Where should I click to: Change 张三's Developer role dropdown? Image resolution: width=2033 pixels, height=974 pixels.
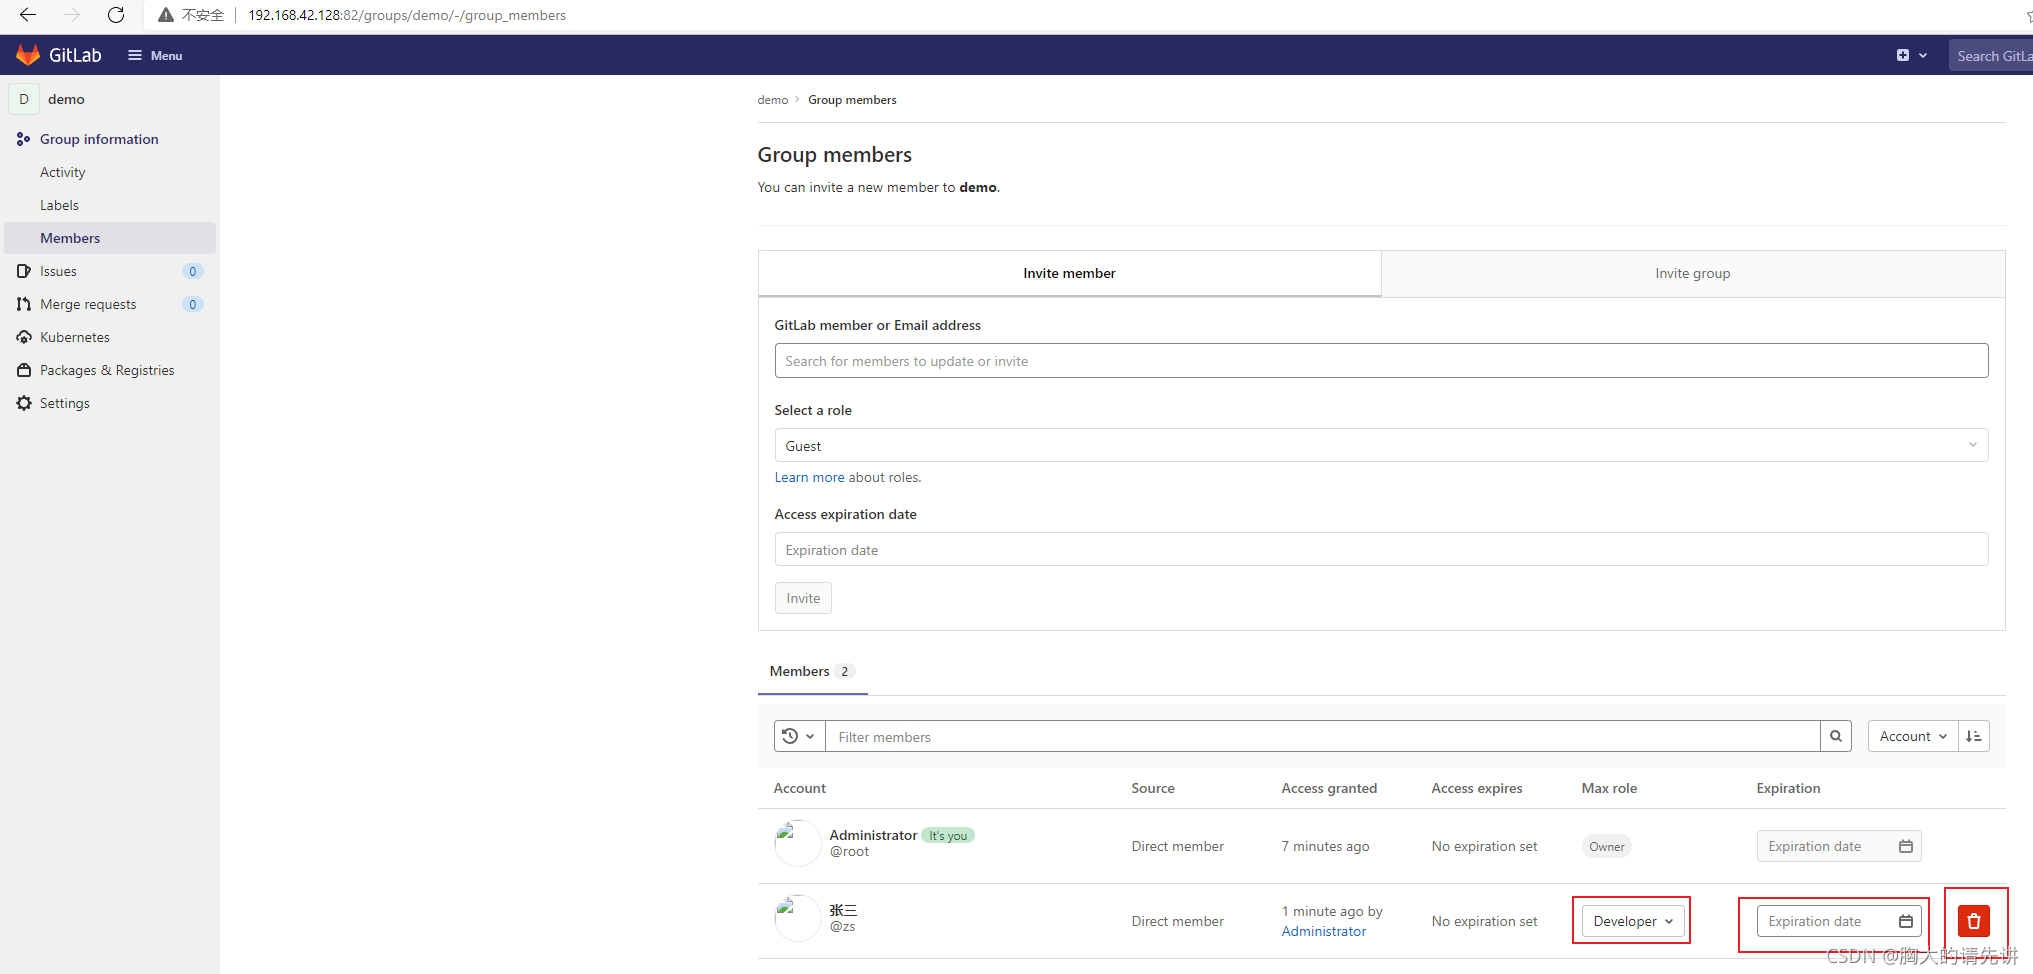(1632, 921)
